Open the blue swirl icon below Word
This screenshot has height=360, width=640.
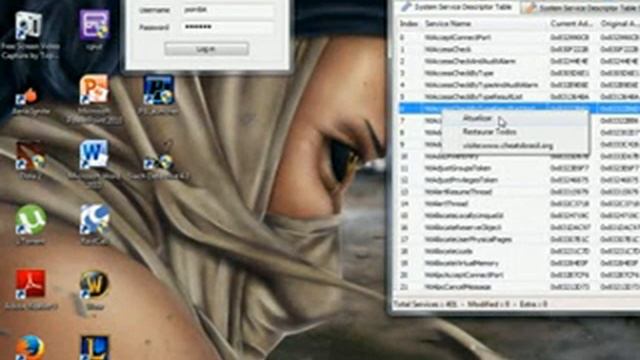pos(94,224)
